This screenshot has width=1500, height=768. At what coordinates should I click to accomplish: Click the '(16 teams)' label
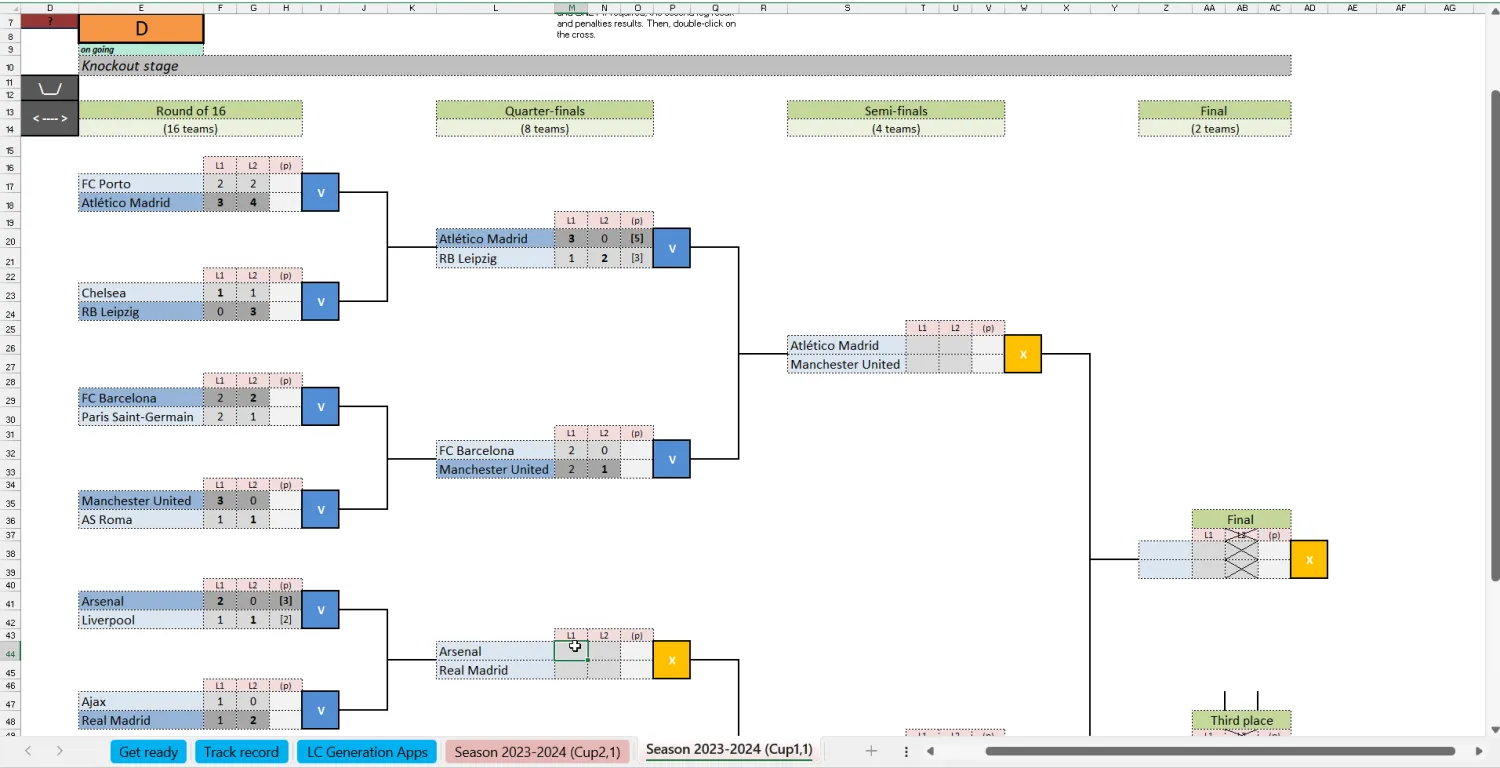click(x=190, y=128)
